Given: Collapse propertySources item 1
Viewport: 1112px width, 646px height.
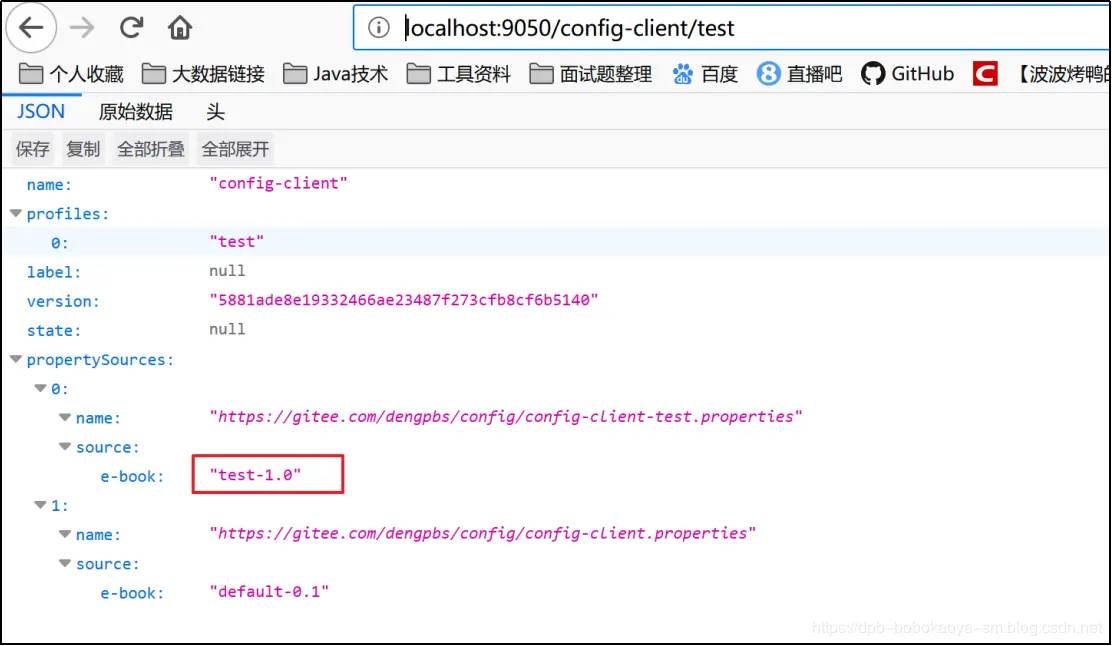Looking at the screenshot, I should [x=40, y=505].
